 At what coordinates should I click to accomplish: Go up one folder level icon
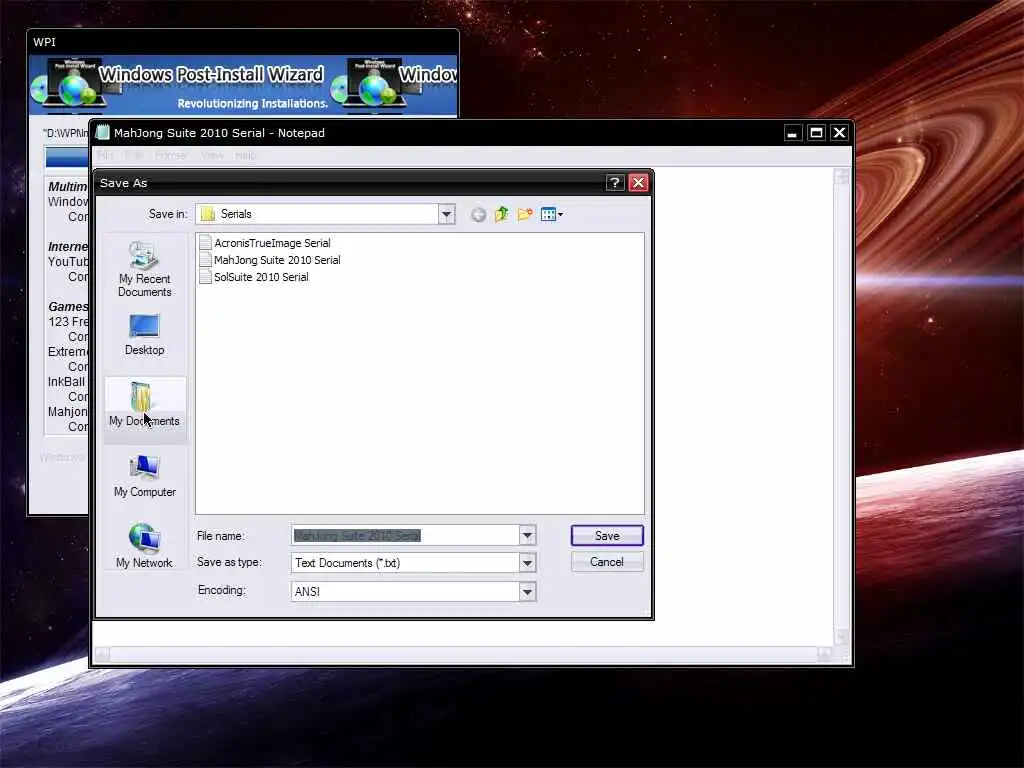502,214
